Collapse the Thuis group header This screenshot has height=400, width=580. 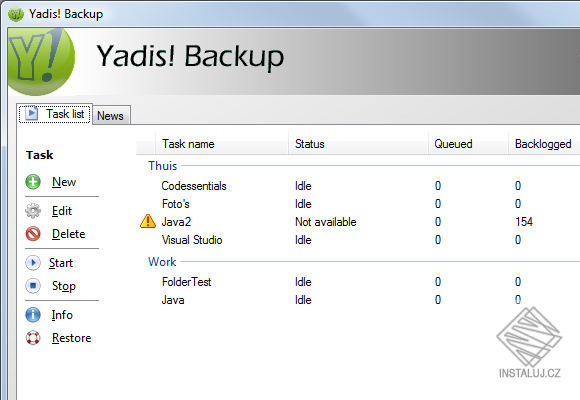163,166
